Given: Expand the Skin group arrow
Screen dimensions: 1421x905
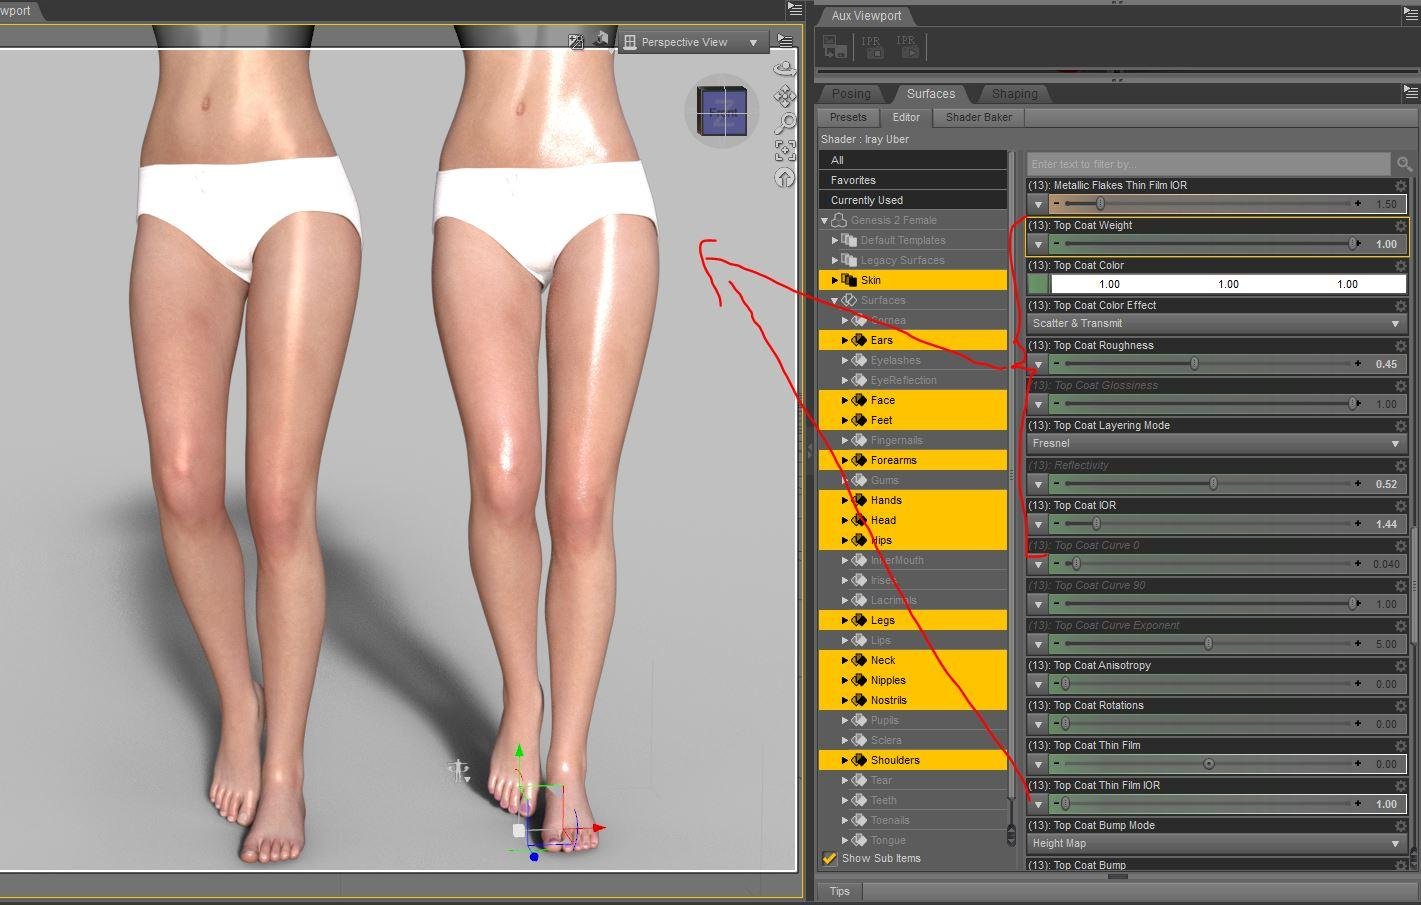Looking at the screenshot, I should point(835,280).
